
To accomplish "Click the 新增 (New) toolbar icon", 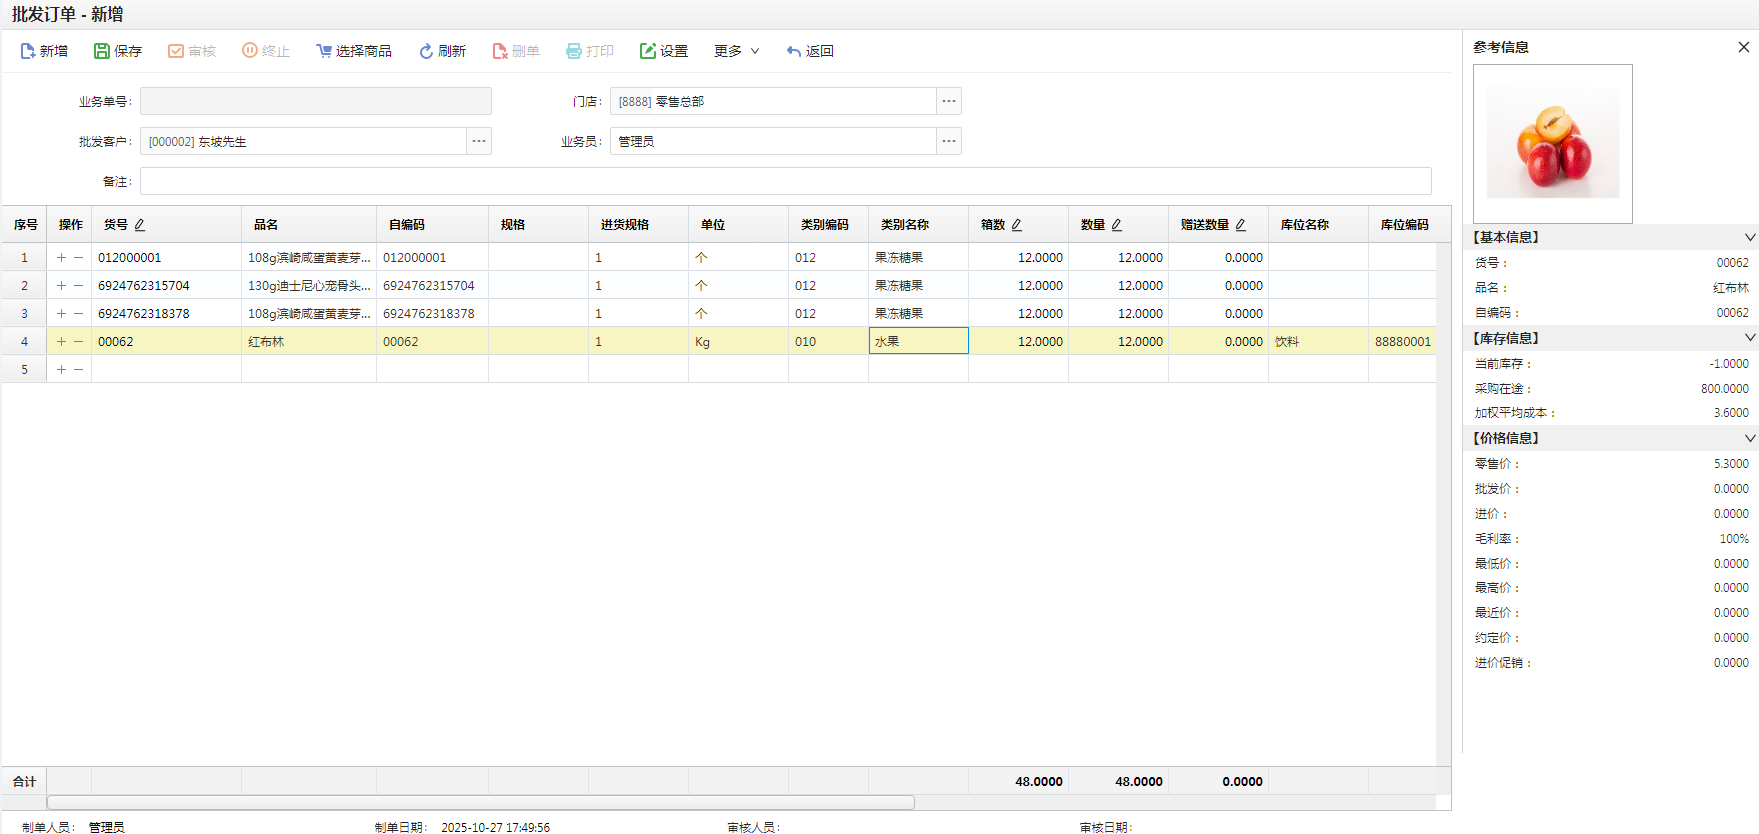I will point(28,51).
